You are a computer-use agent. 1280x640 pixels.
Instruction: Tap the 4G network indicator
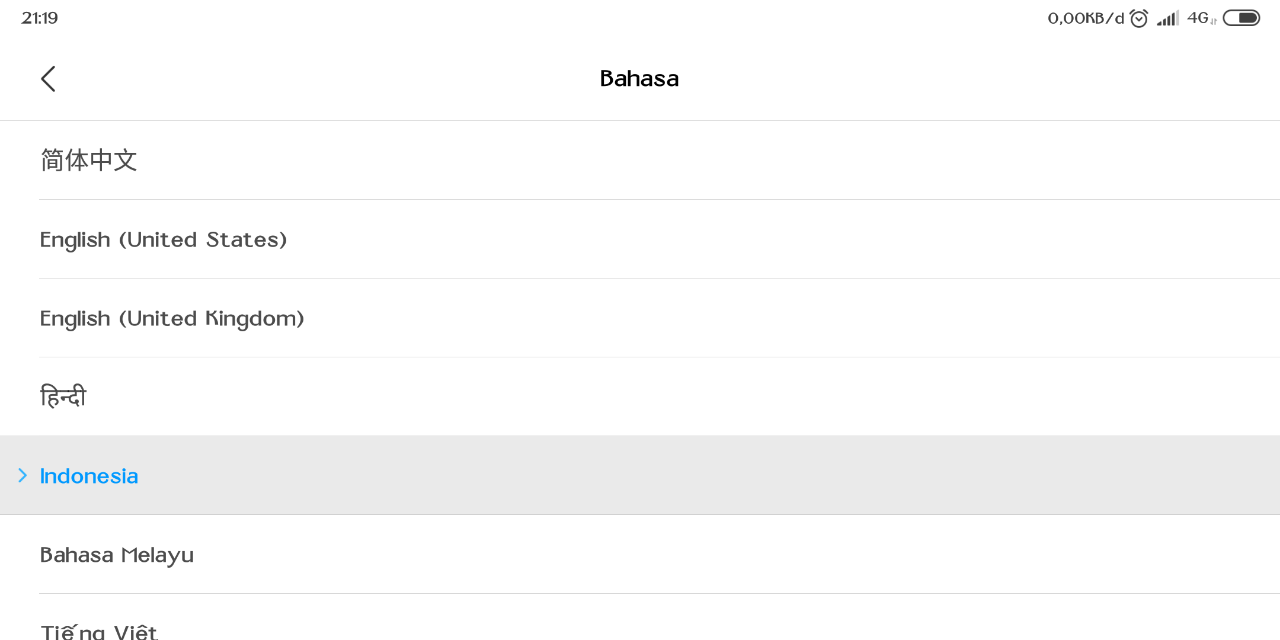pos(1201,18)
